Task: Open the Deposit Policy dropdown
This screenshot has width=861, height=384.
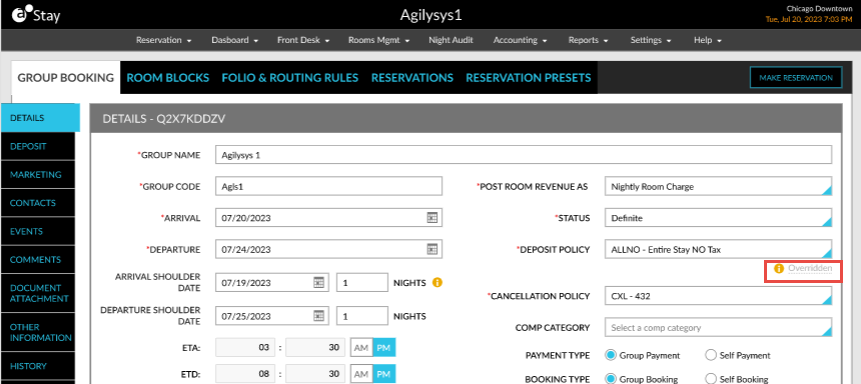Action: 718,249
